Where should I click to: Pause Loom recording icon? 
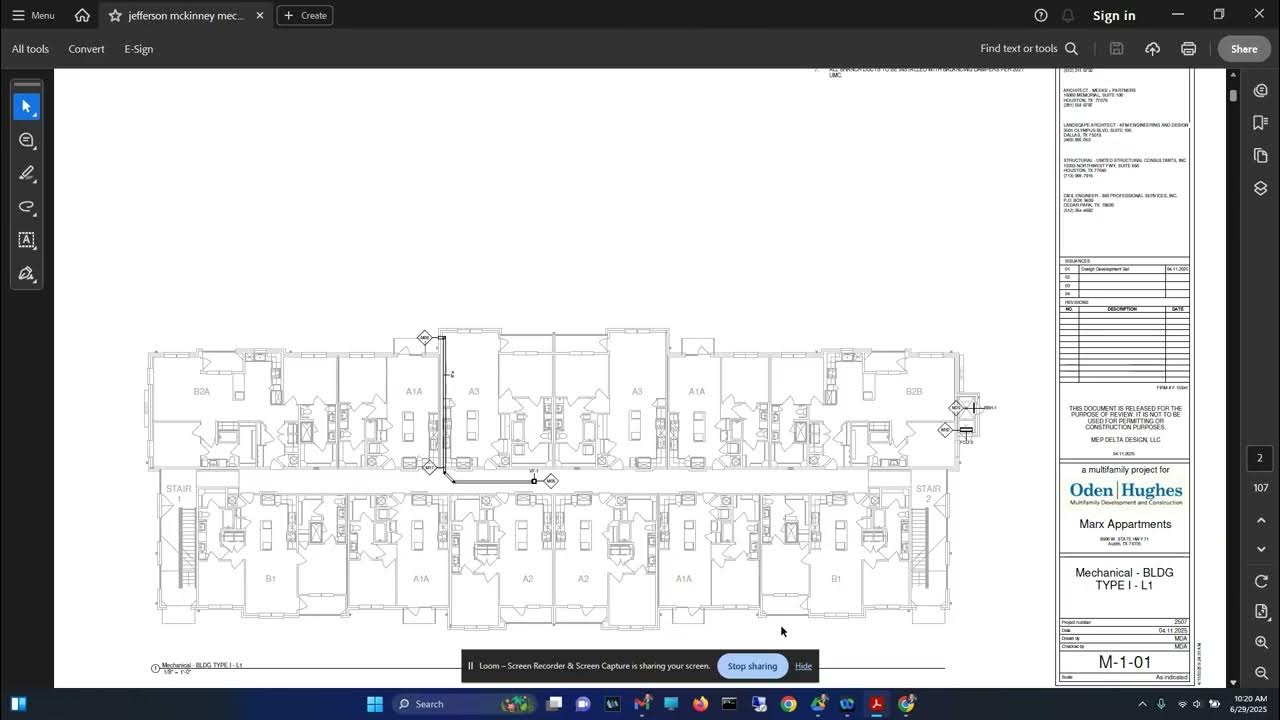(470, 666)
